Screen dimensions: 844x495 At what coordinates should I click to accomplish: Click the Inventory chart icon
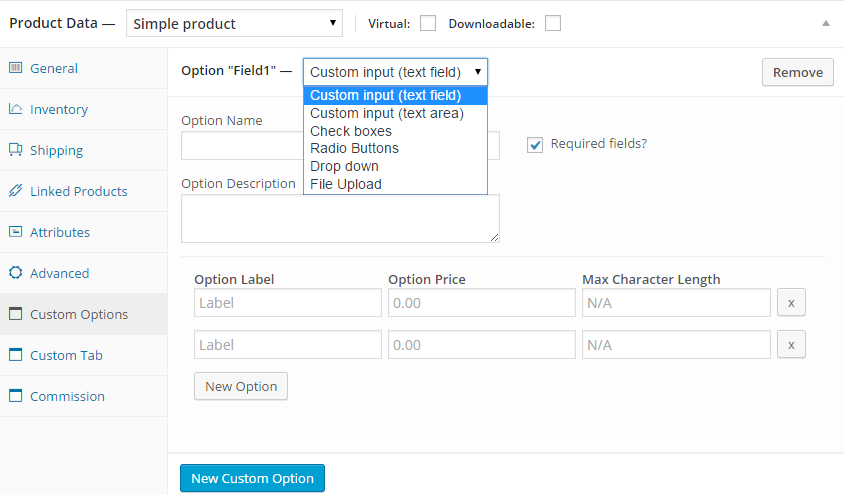(16, 109)
